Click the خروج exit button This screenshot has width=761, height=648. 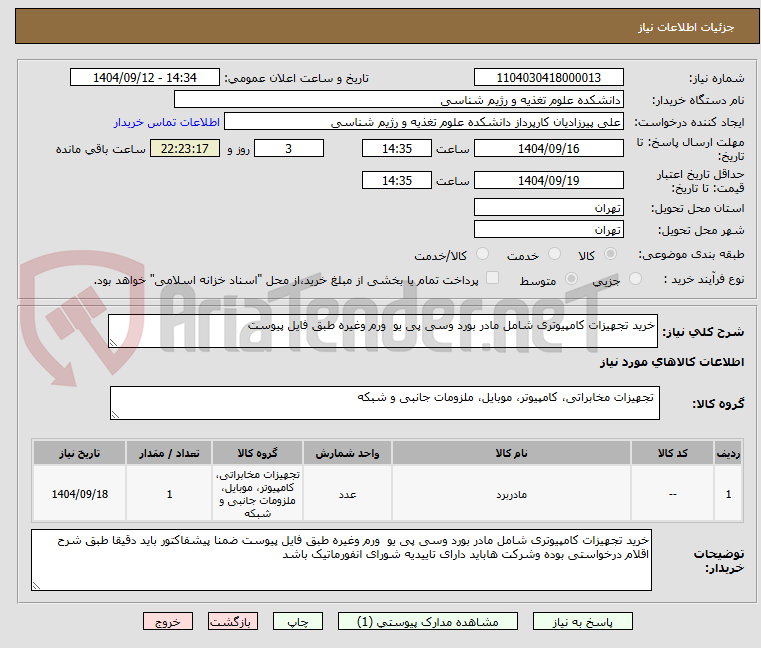click(x=168, y=621)
